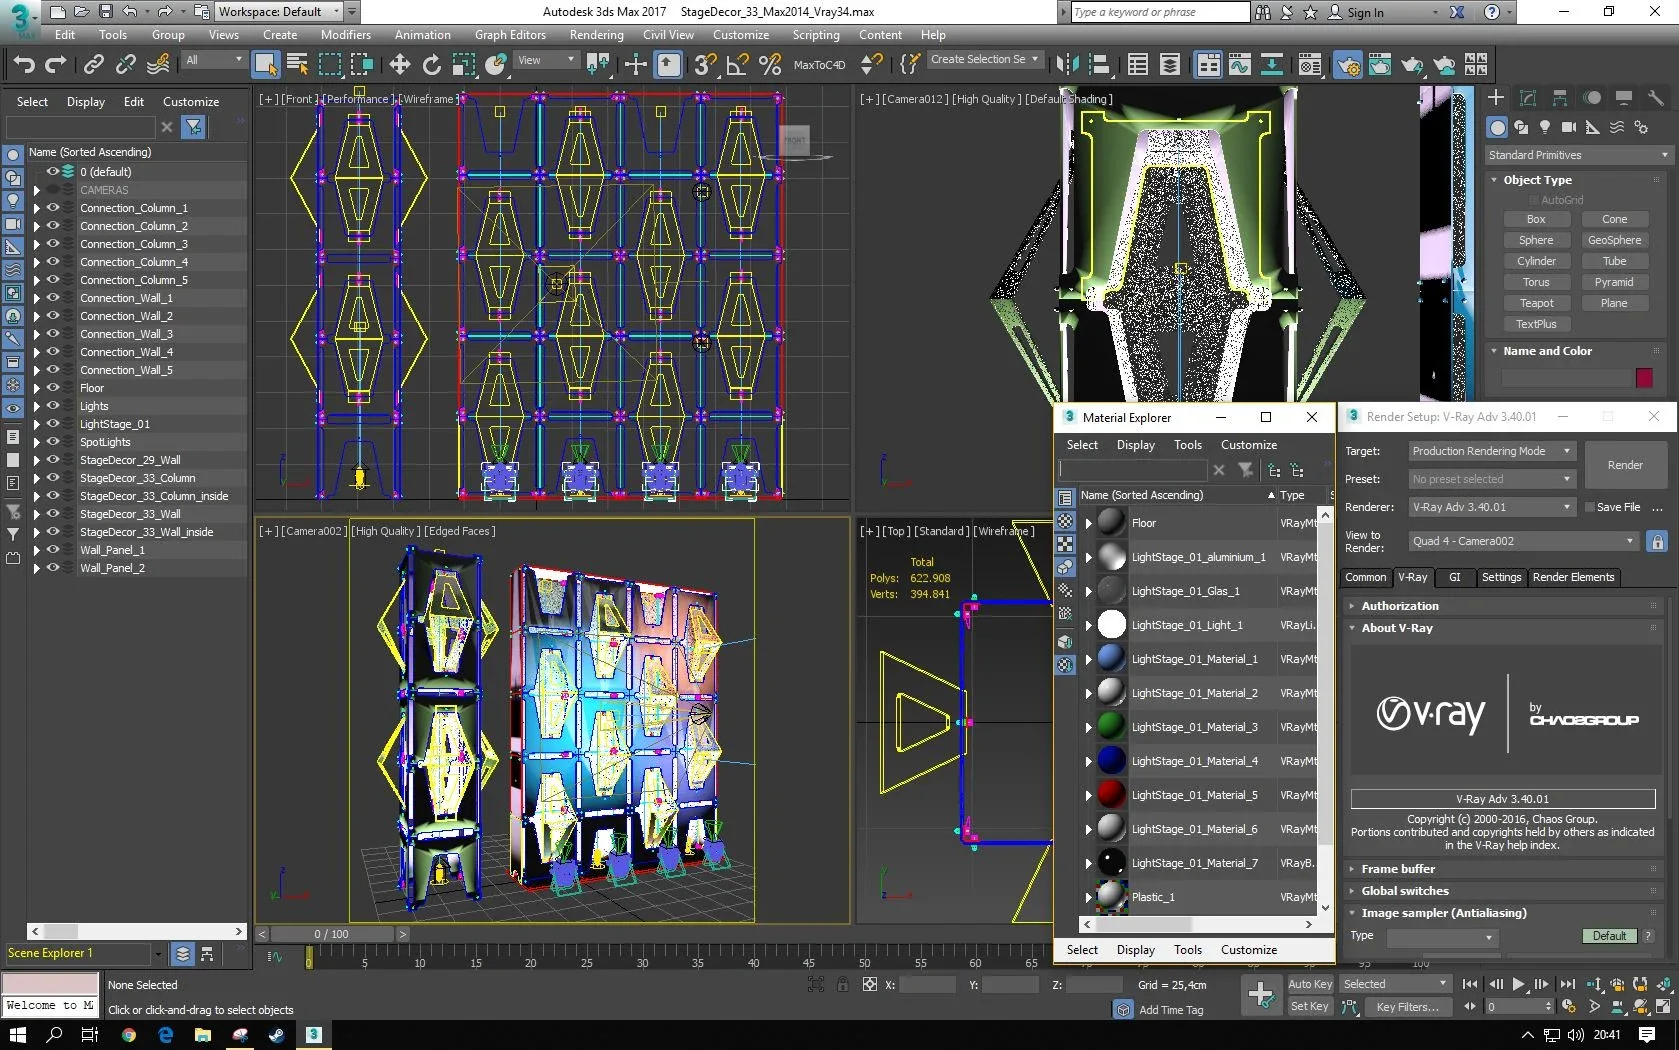Hide Connection_Column_1 with its eye icon
This screenshot has width=1679, height=1050.
pyautogui.click(x=54, y=208)
